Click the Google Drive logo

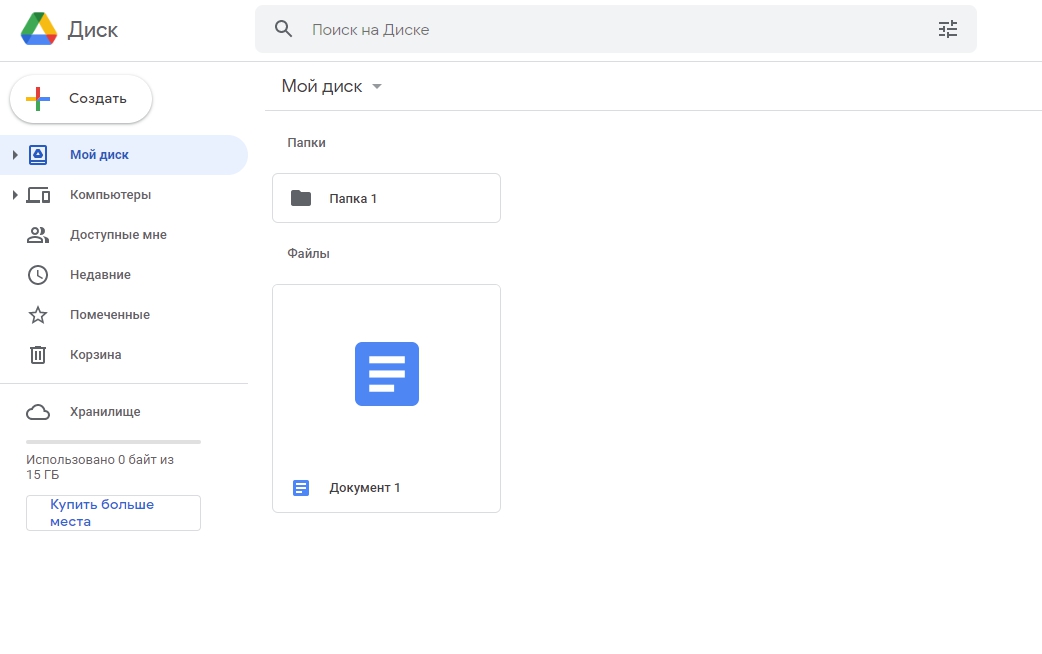tap(39, 29)
